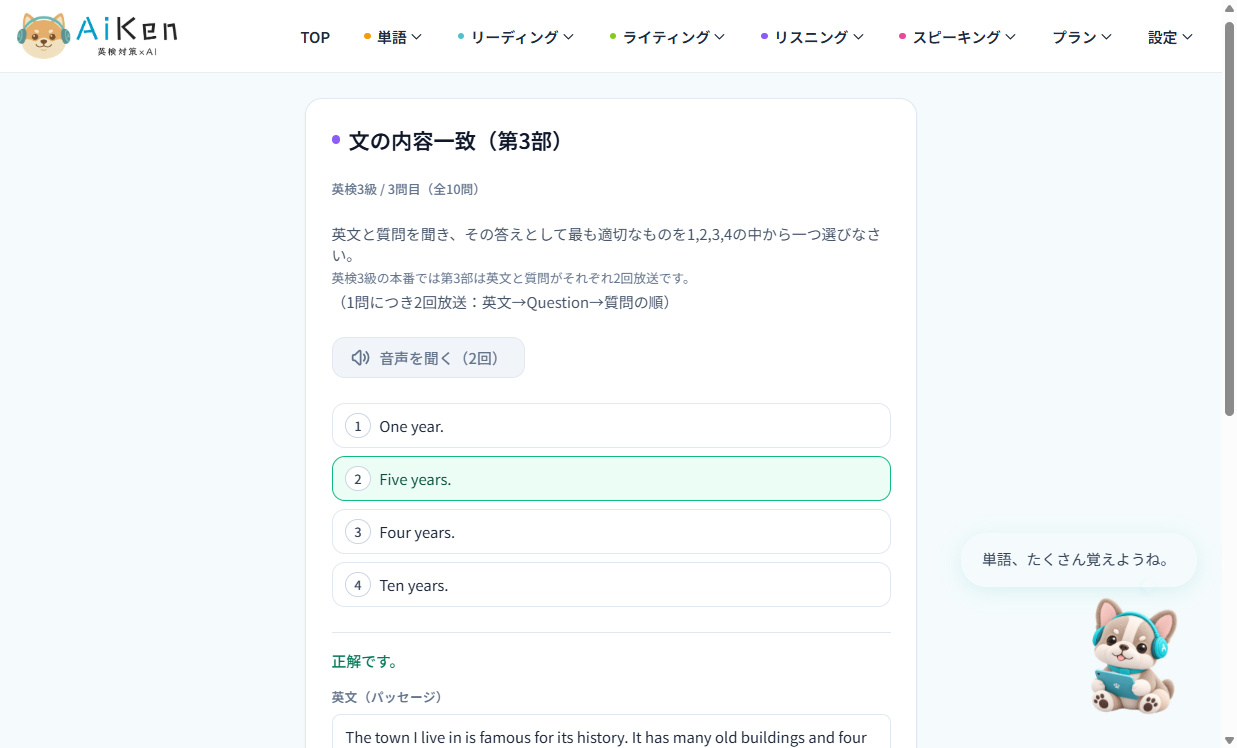The width and height of the screenshot is (1237, 748).
Task: Expand the ライティング dropdown menu
Action: tap(667, 37)
